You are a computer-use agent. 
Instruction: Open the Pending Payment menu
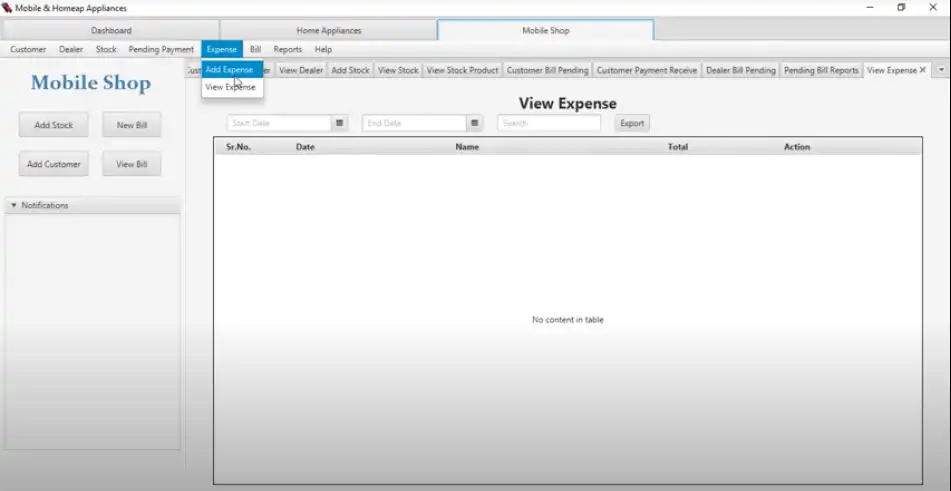161,49
